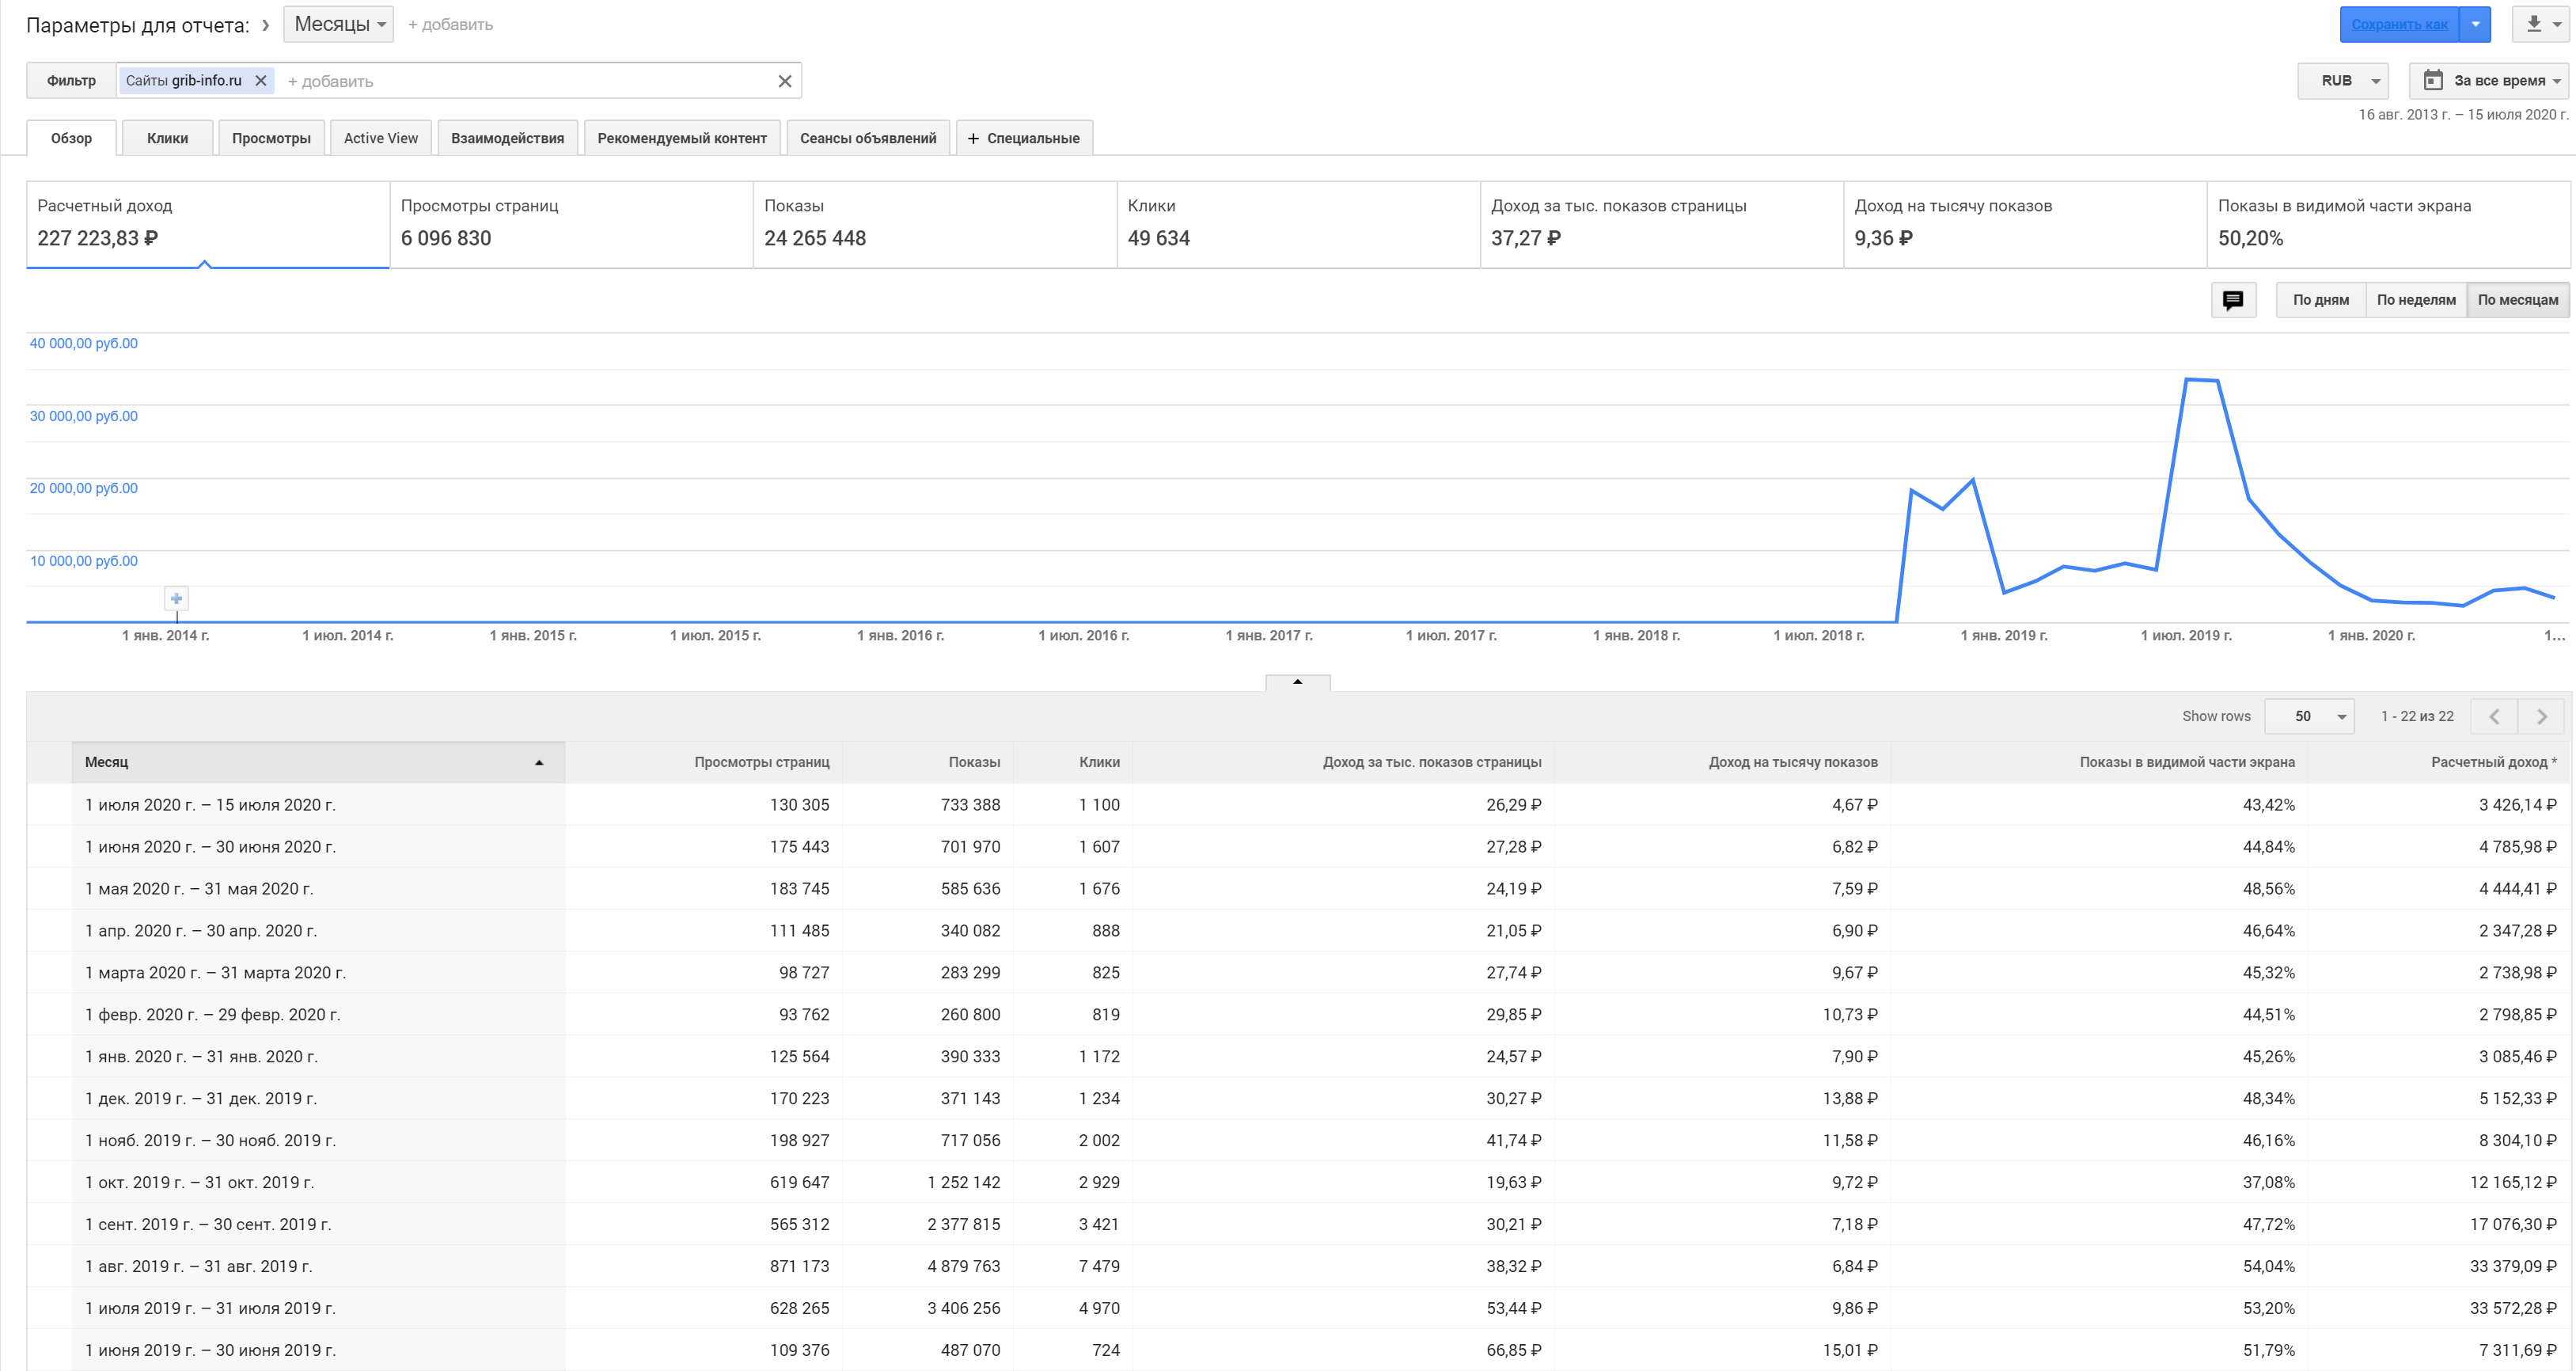This screenshot has width=2576, height=1371.
Task: Collapse the chart with the up arrow handle
Action: [1297, 682]
